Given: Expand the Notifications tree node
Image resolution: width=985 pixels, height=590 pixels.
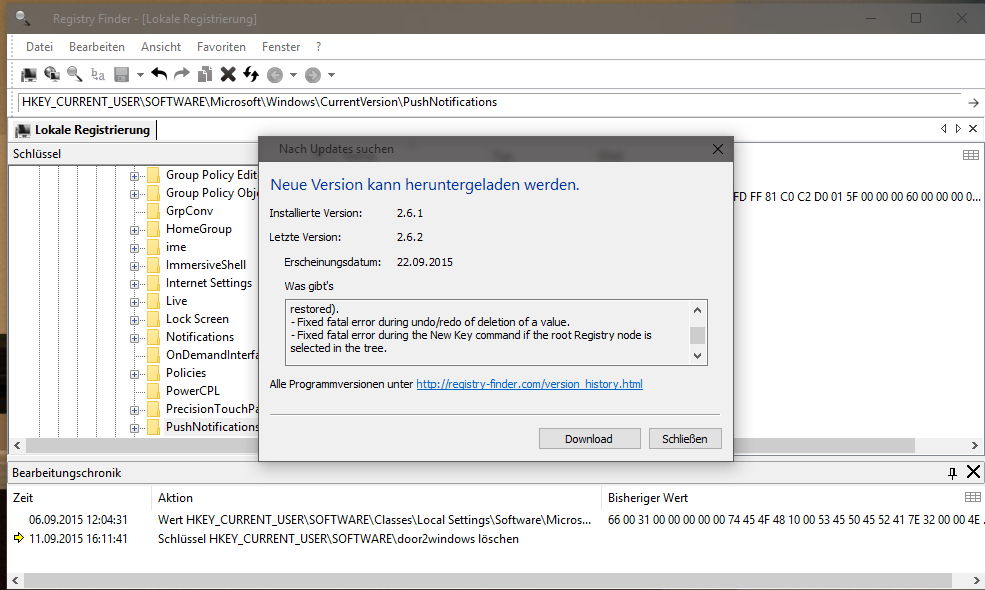Looking at the screenshot, I should 134,338.
